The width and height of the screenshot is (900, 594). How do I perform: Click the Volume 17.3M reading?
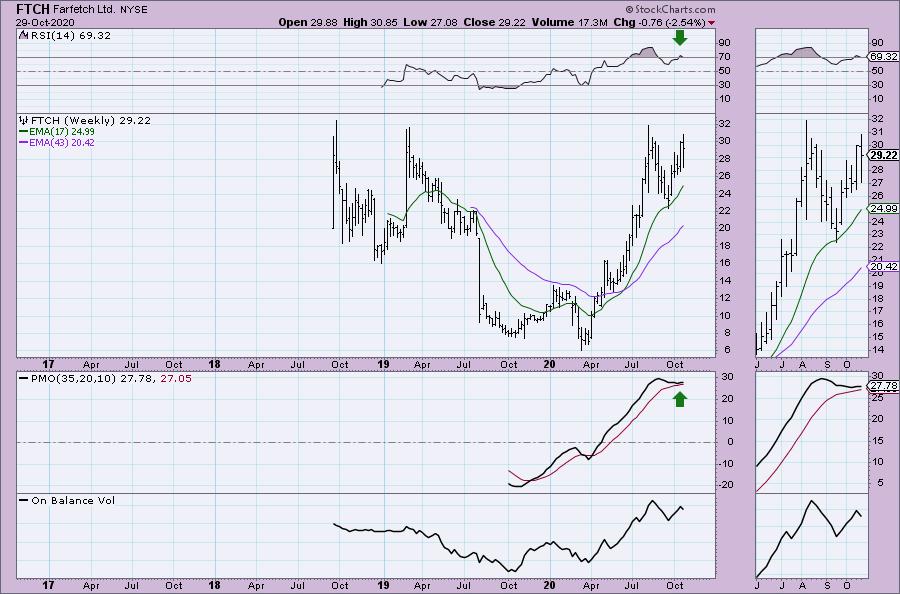[x=569, y=22]
